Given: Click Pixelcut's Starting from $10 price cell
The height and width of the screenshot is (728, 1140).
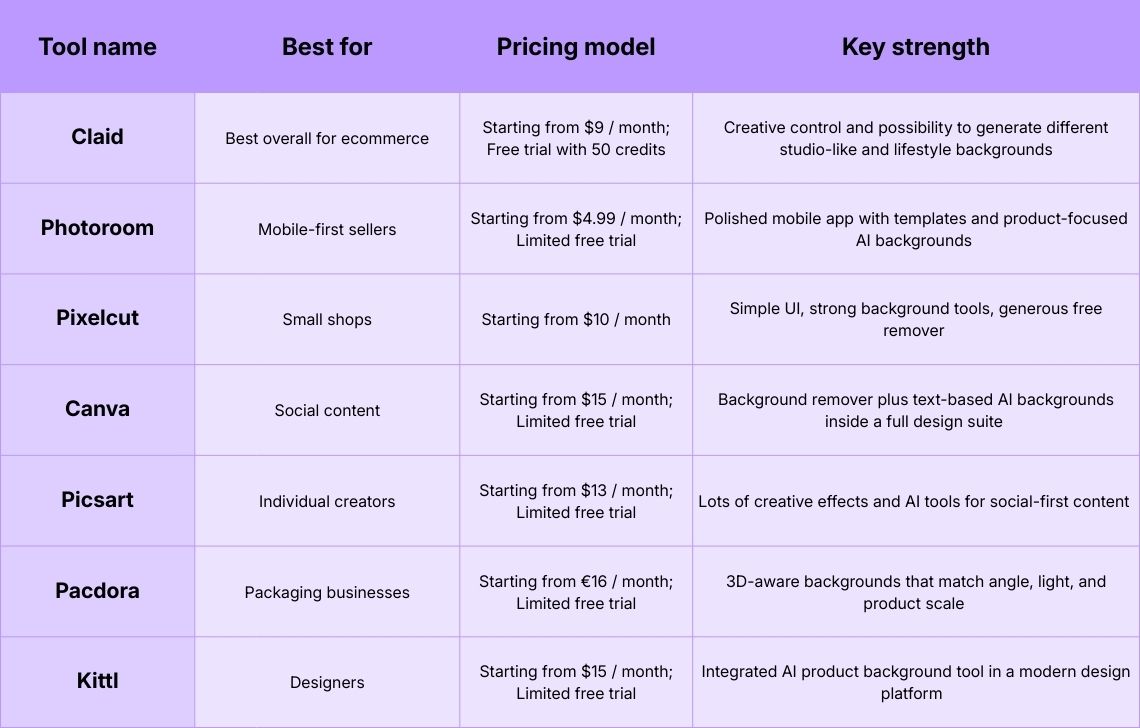Looking at the screenshot, I should 576,320.
